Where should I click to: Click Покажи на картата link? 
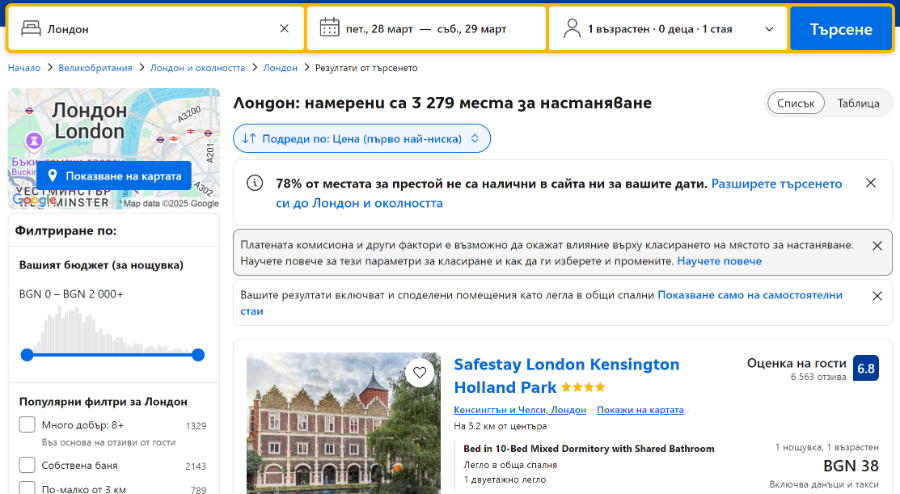(x=640, y=410)
